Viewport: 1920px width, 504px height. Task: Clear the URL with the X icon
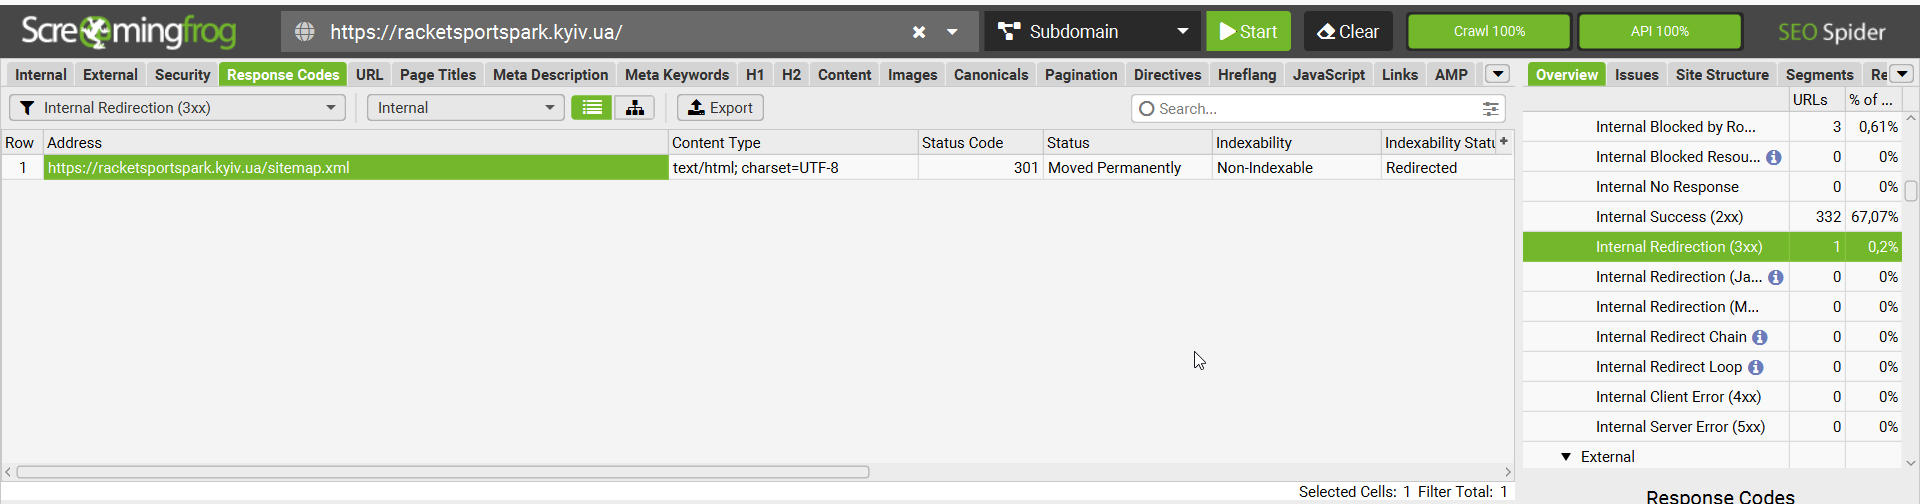coord(919,32)
